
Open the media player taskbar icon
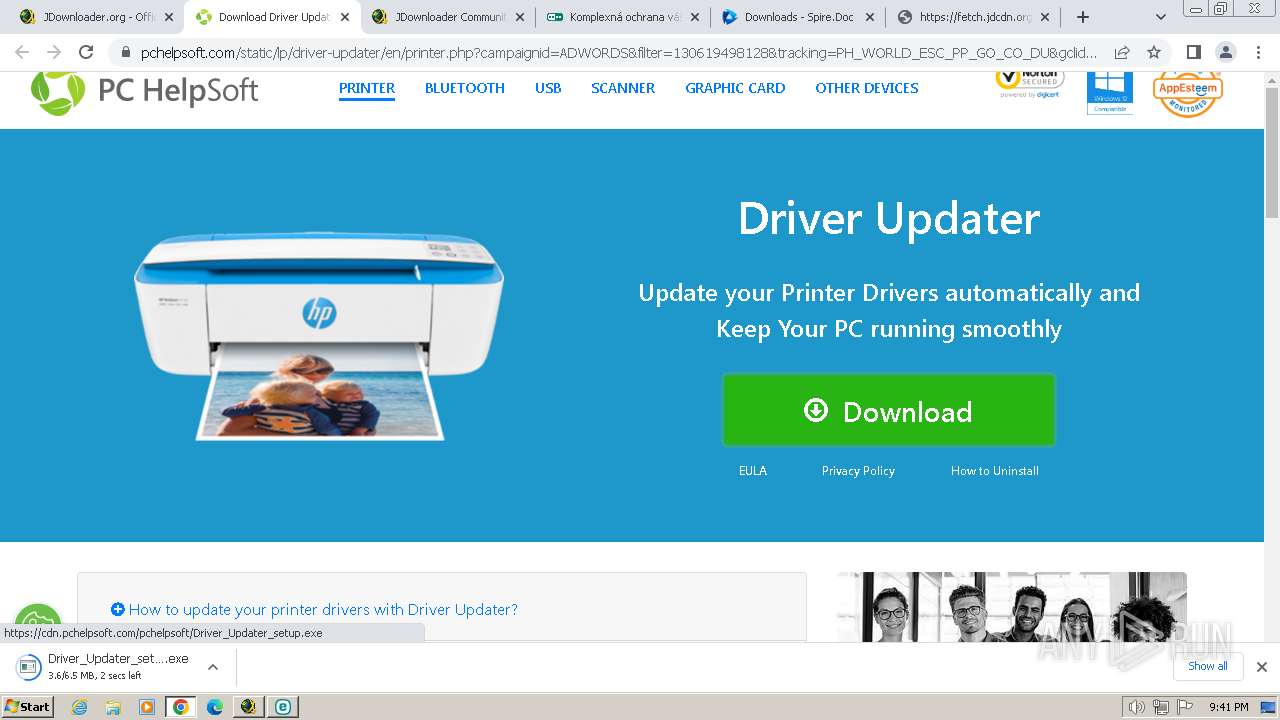147,707
